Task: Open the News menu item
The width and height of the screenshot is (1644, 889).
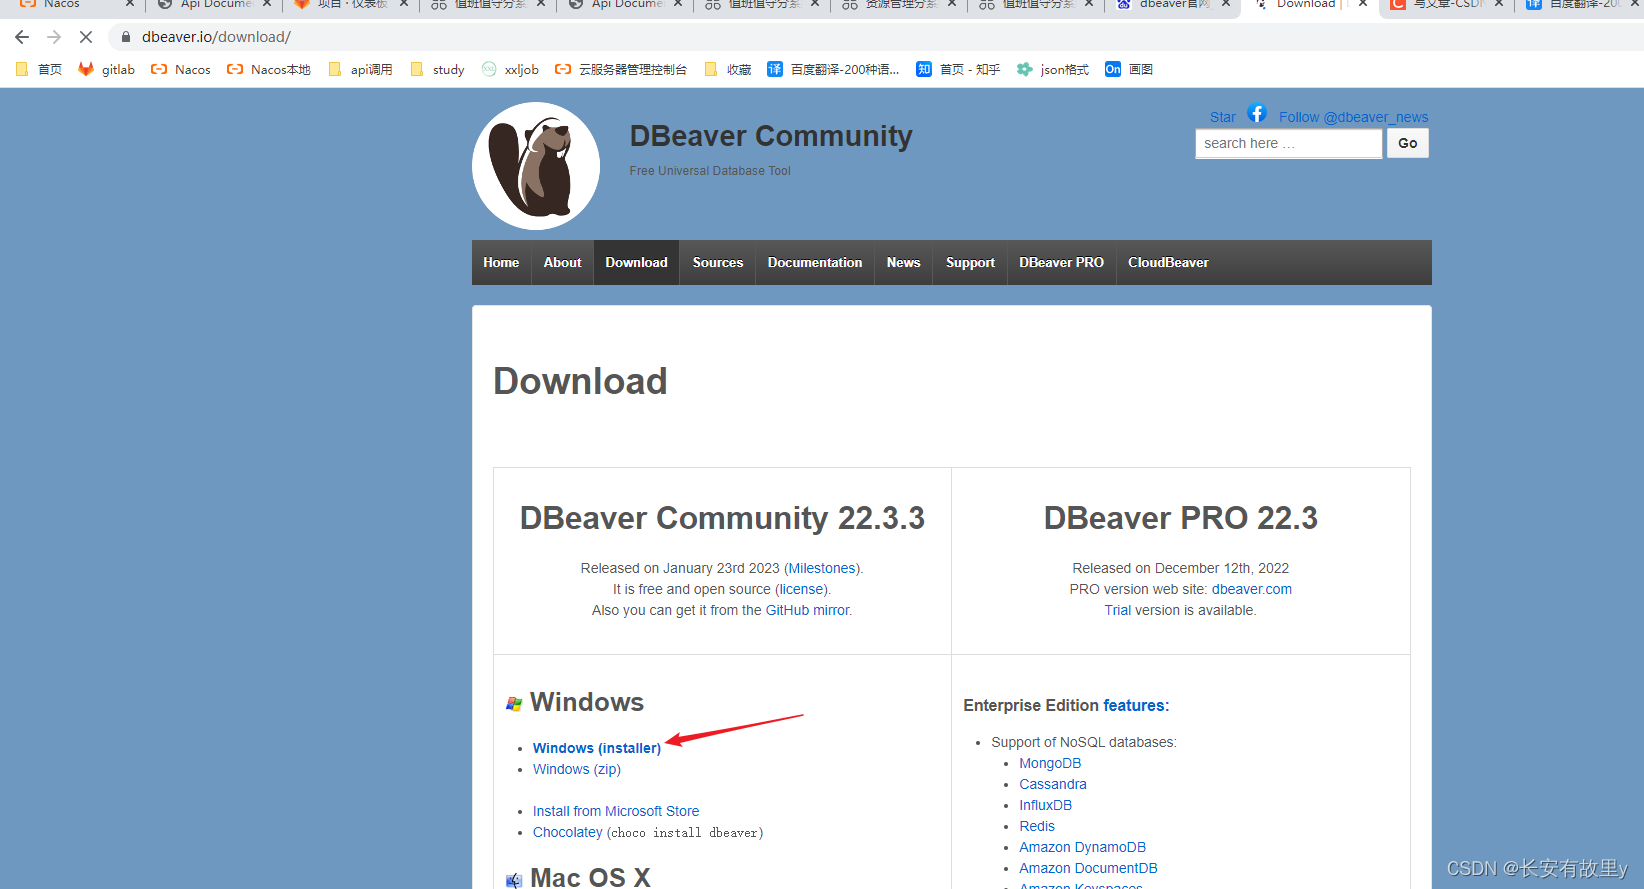Action: [x=903, y=262]
